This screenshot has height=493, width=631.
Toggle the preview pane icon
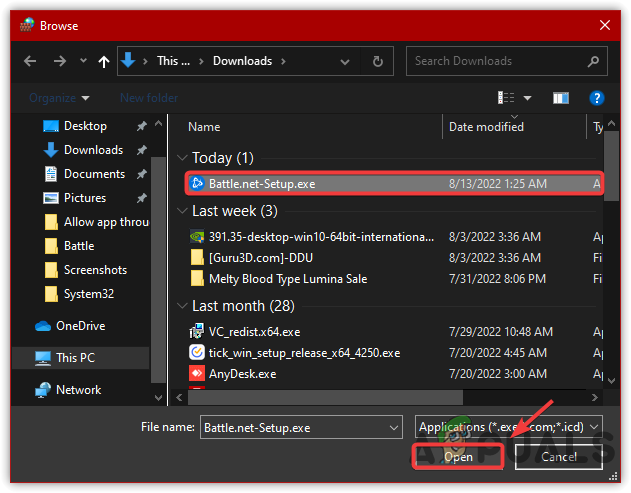561,98
